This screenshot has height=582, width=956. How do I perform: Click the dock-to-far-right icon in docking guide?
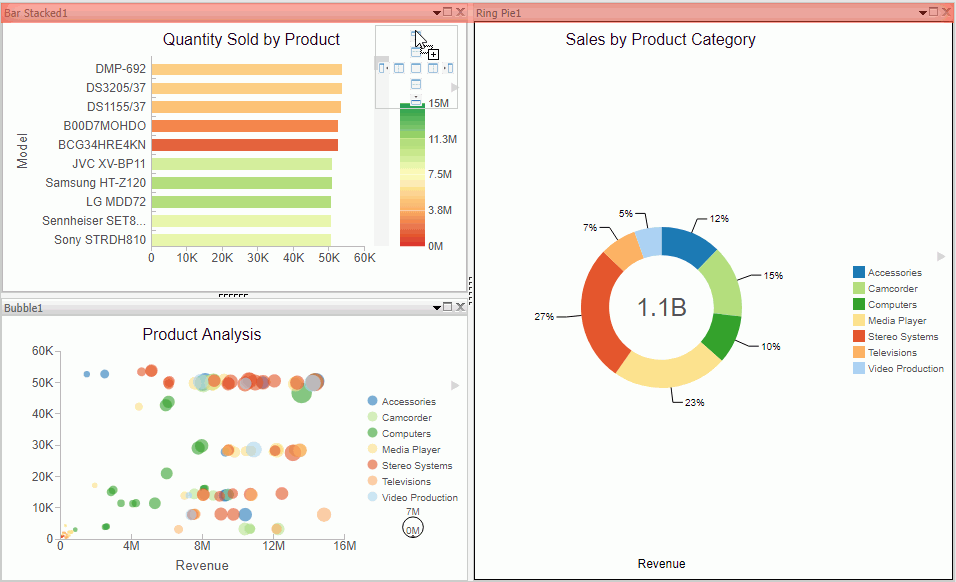coord(449,68)
